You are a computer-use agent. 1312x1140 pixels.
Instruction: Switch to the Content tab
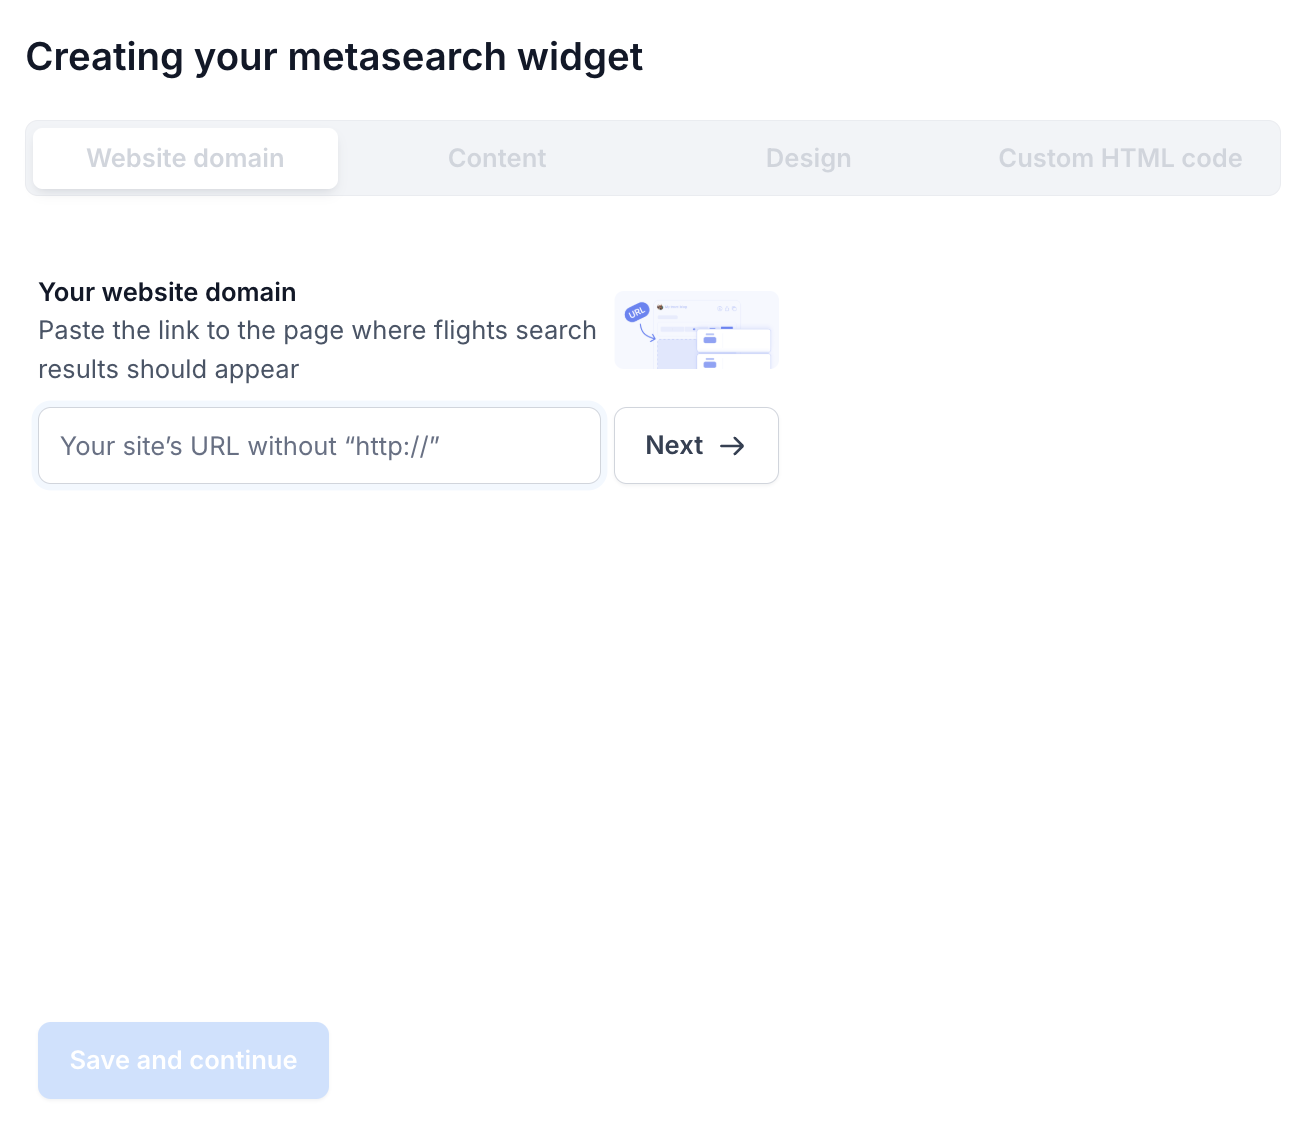pos(497,158)
